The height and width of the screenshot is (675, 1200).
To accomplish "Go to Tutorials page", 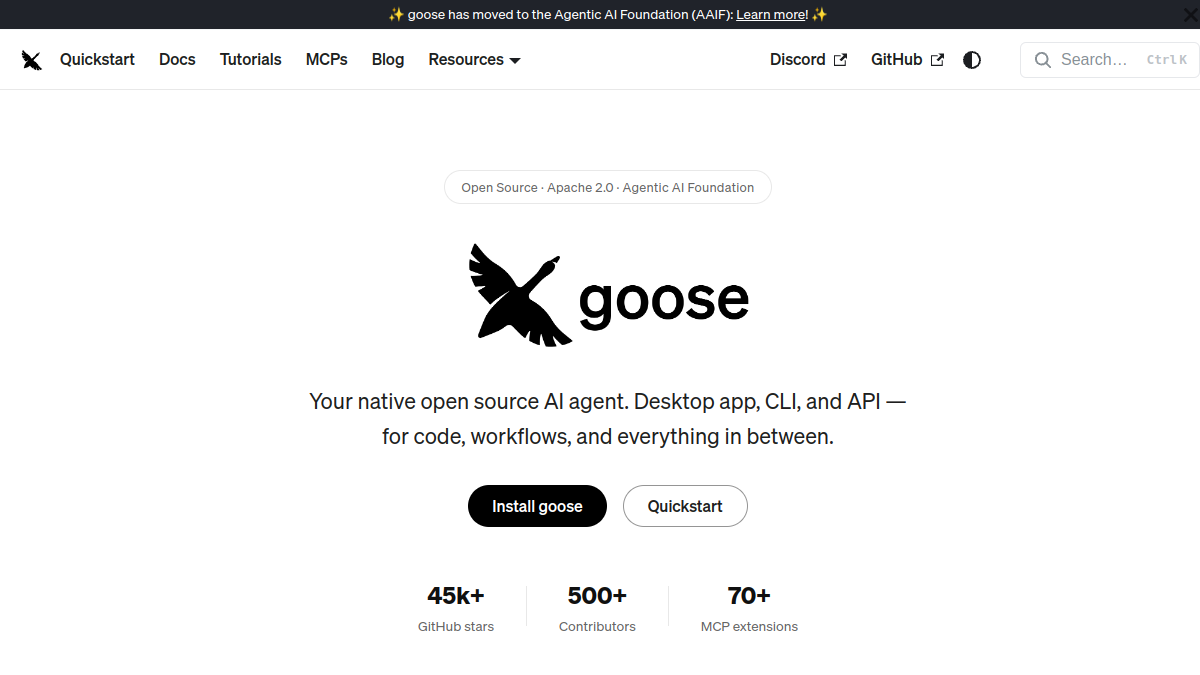I will pyautogui.click(x=251, y=60).
